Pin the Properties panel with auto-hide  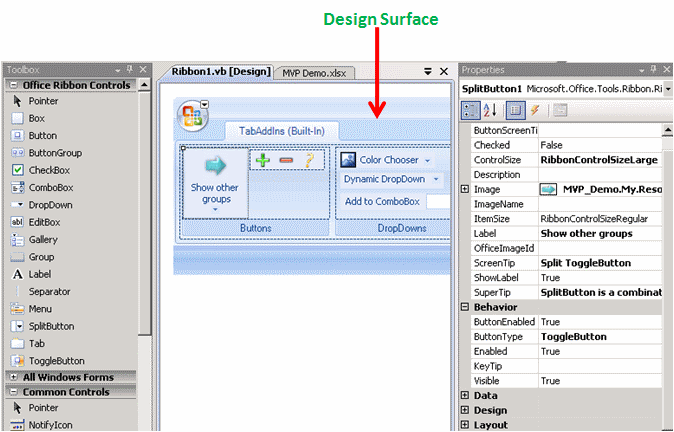pyautogui.click(x=654, y=69)
